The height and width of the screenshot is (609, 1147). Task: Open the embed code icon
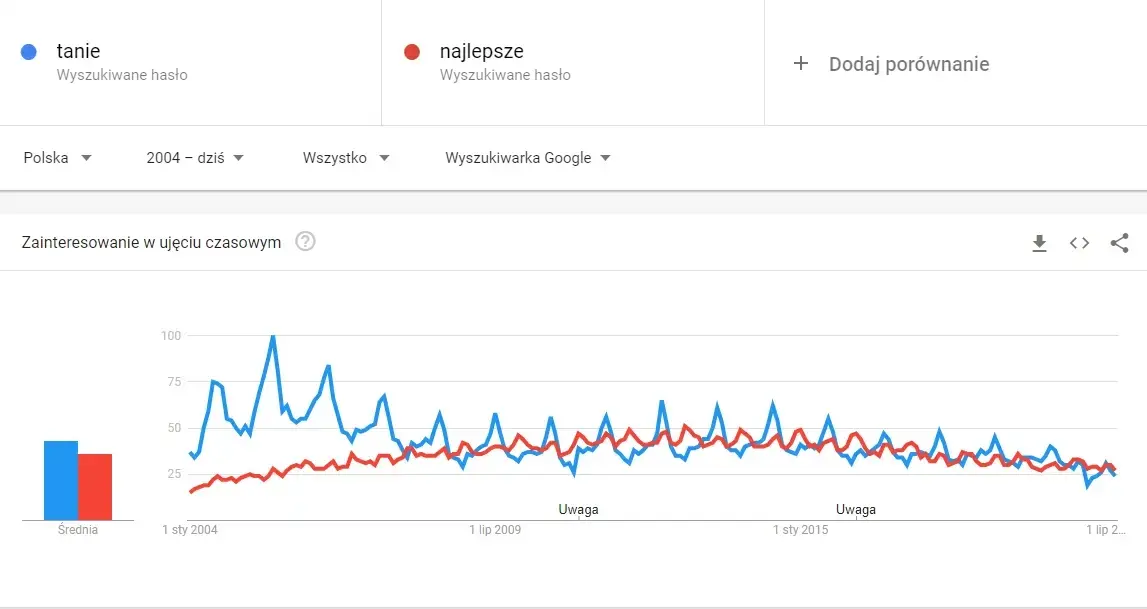[1079, 242]
